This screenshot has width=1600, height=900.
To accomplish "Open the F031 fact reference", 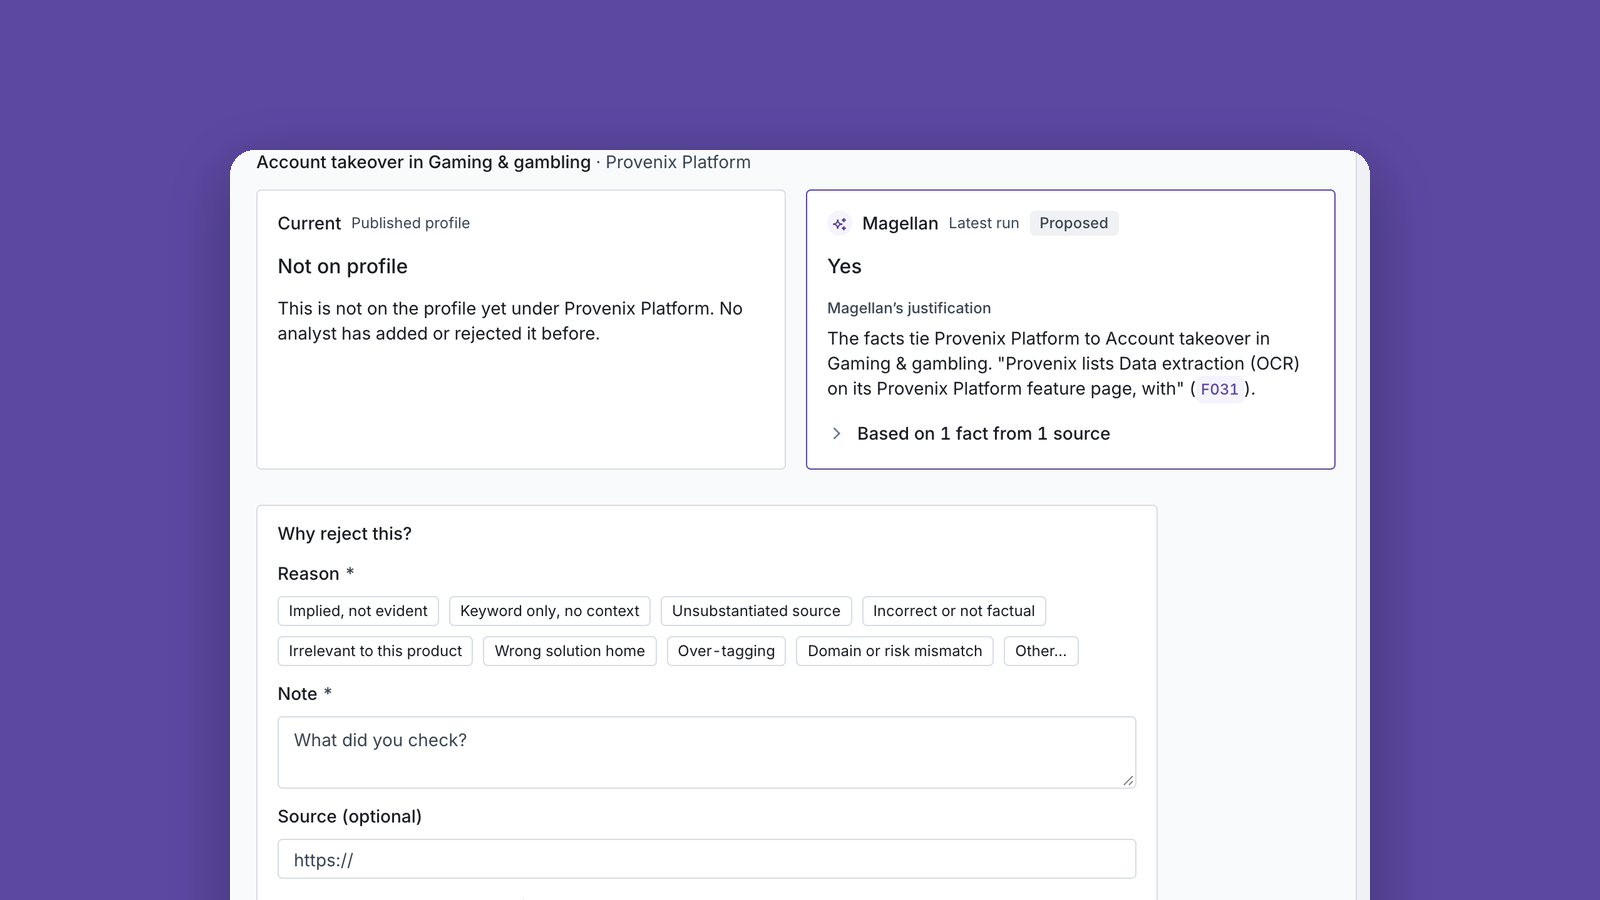I will pos(1219,390).
